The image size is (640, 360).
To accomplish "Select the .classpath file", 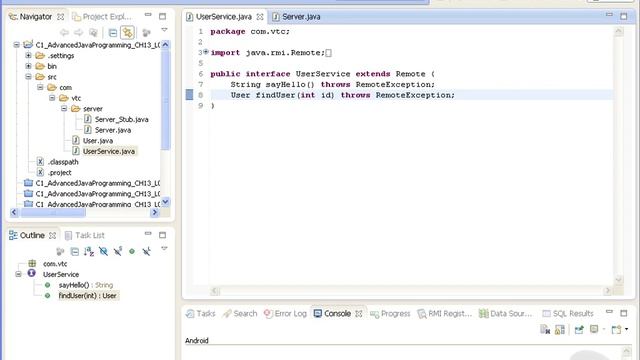I will tap(63, 162).
